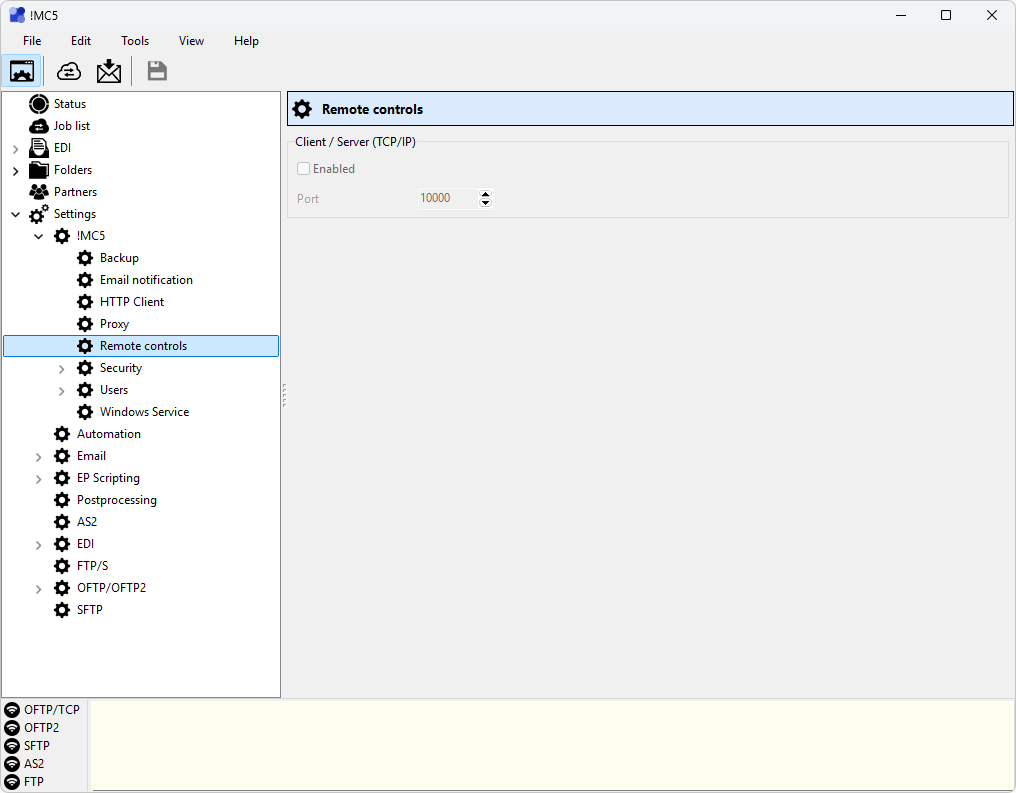The image size is (1016, 793).
Task: Click the Backup gear icon
Action: (85, 258)
